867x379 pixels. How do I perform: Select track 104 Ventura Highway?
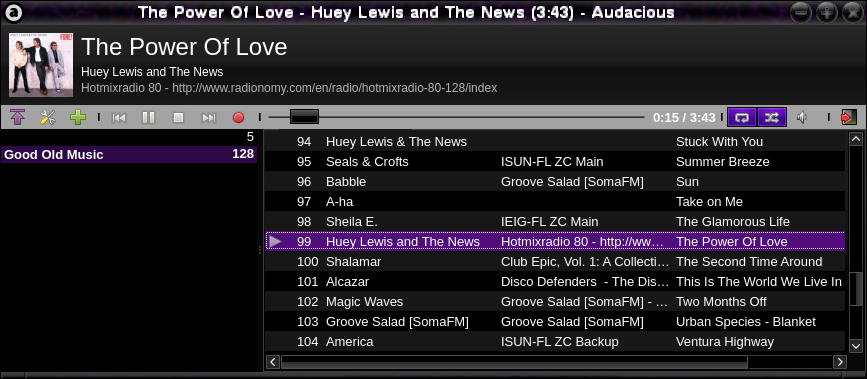click(x=555, y=341)
